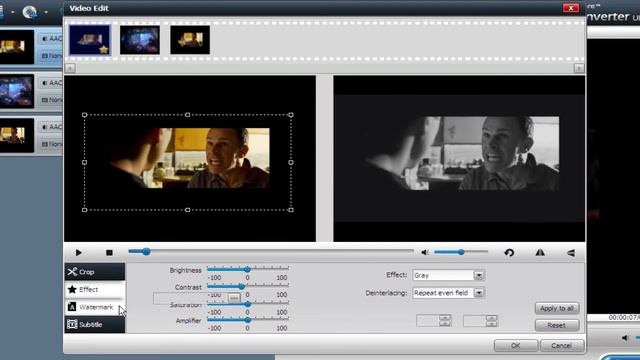Open the Crop tab

pyautogui.click(x=95, y=272)
